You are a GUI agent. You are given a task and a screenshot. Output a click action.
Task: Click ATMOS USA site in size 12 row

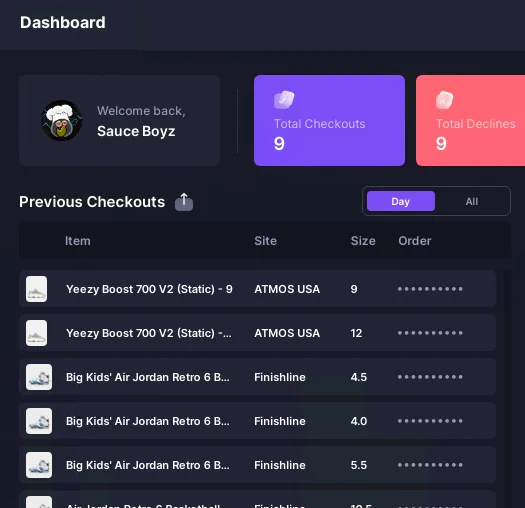tap(287, 333)
